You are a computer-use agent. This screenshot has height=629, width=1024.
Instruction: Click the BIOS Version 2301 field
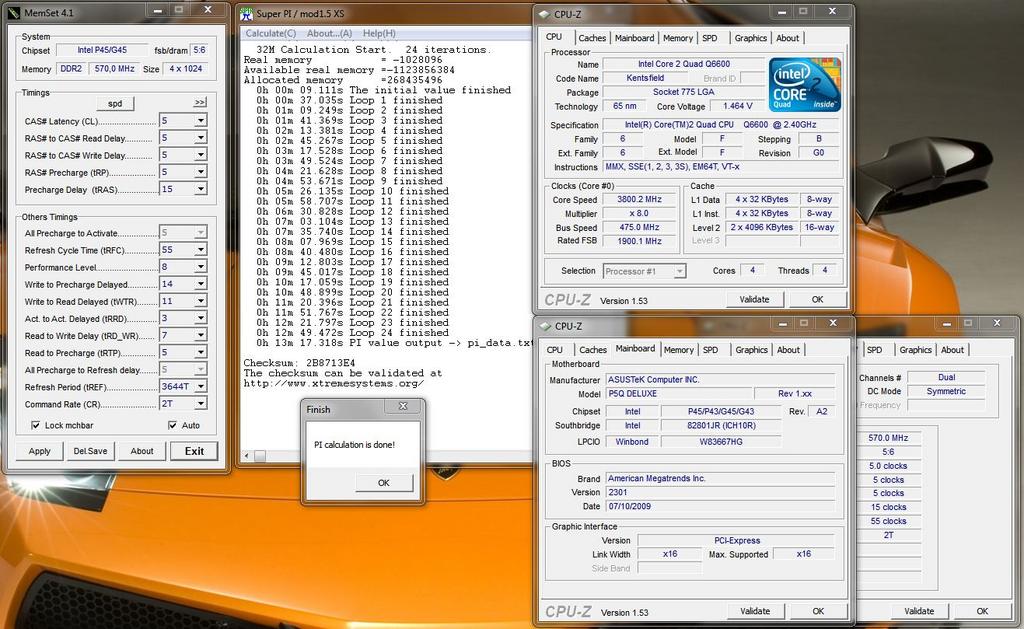click(x=720, y=492)
